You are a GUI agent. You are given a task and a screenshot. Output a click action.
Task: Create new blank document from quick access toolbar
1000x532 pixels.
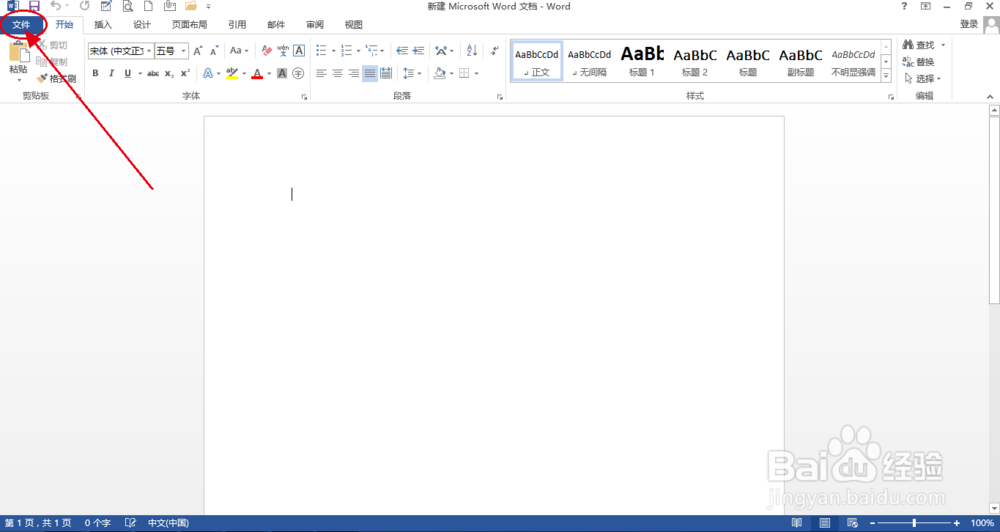(x=148, y=6)
